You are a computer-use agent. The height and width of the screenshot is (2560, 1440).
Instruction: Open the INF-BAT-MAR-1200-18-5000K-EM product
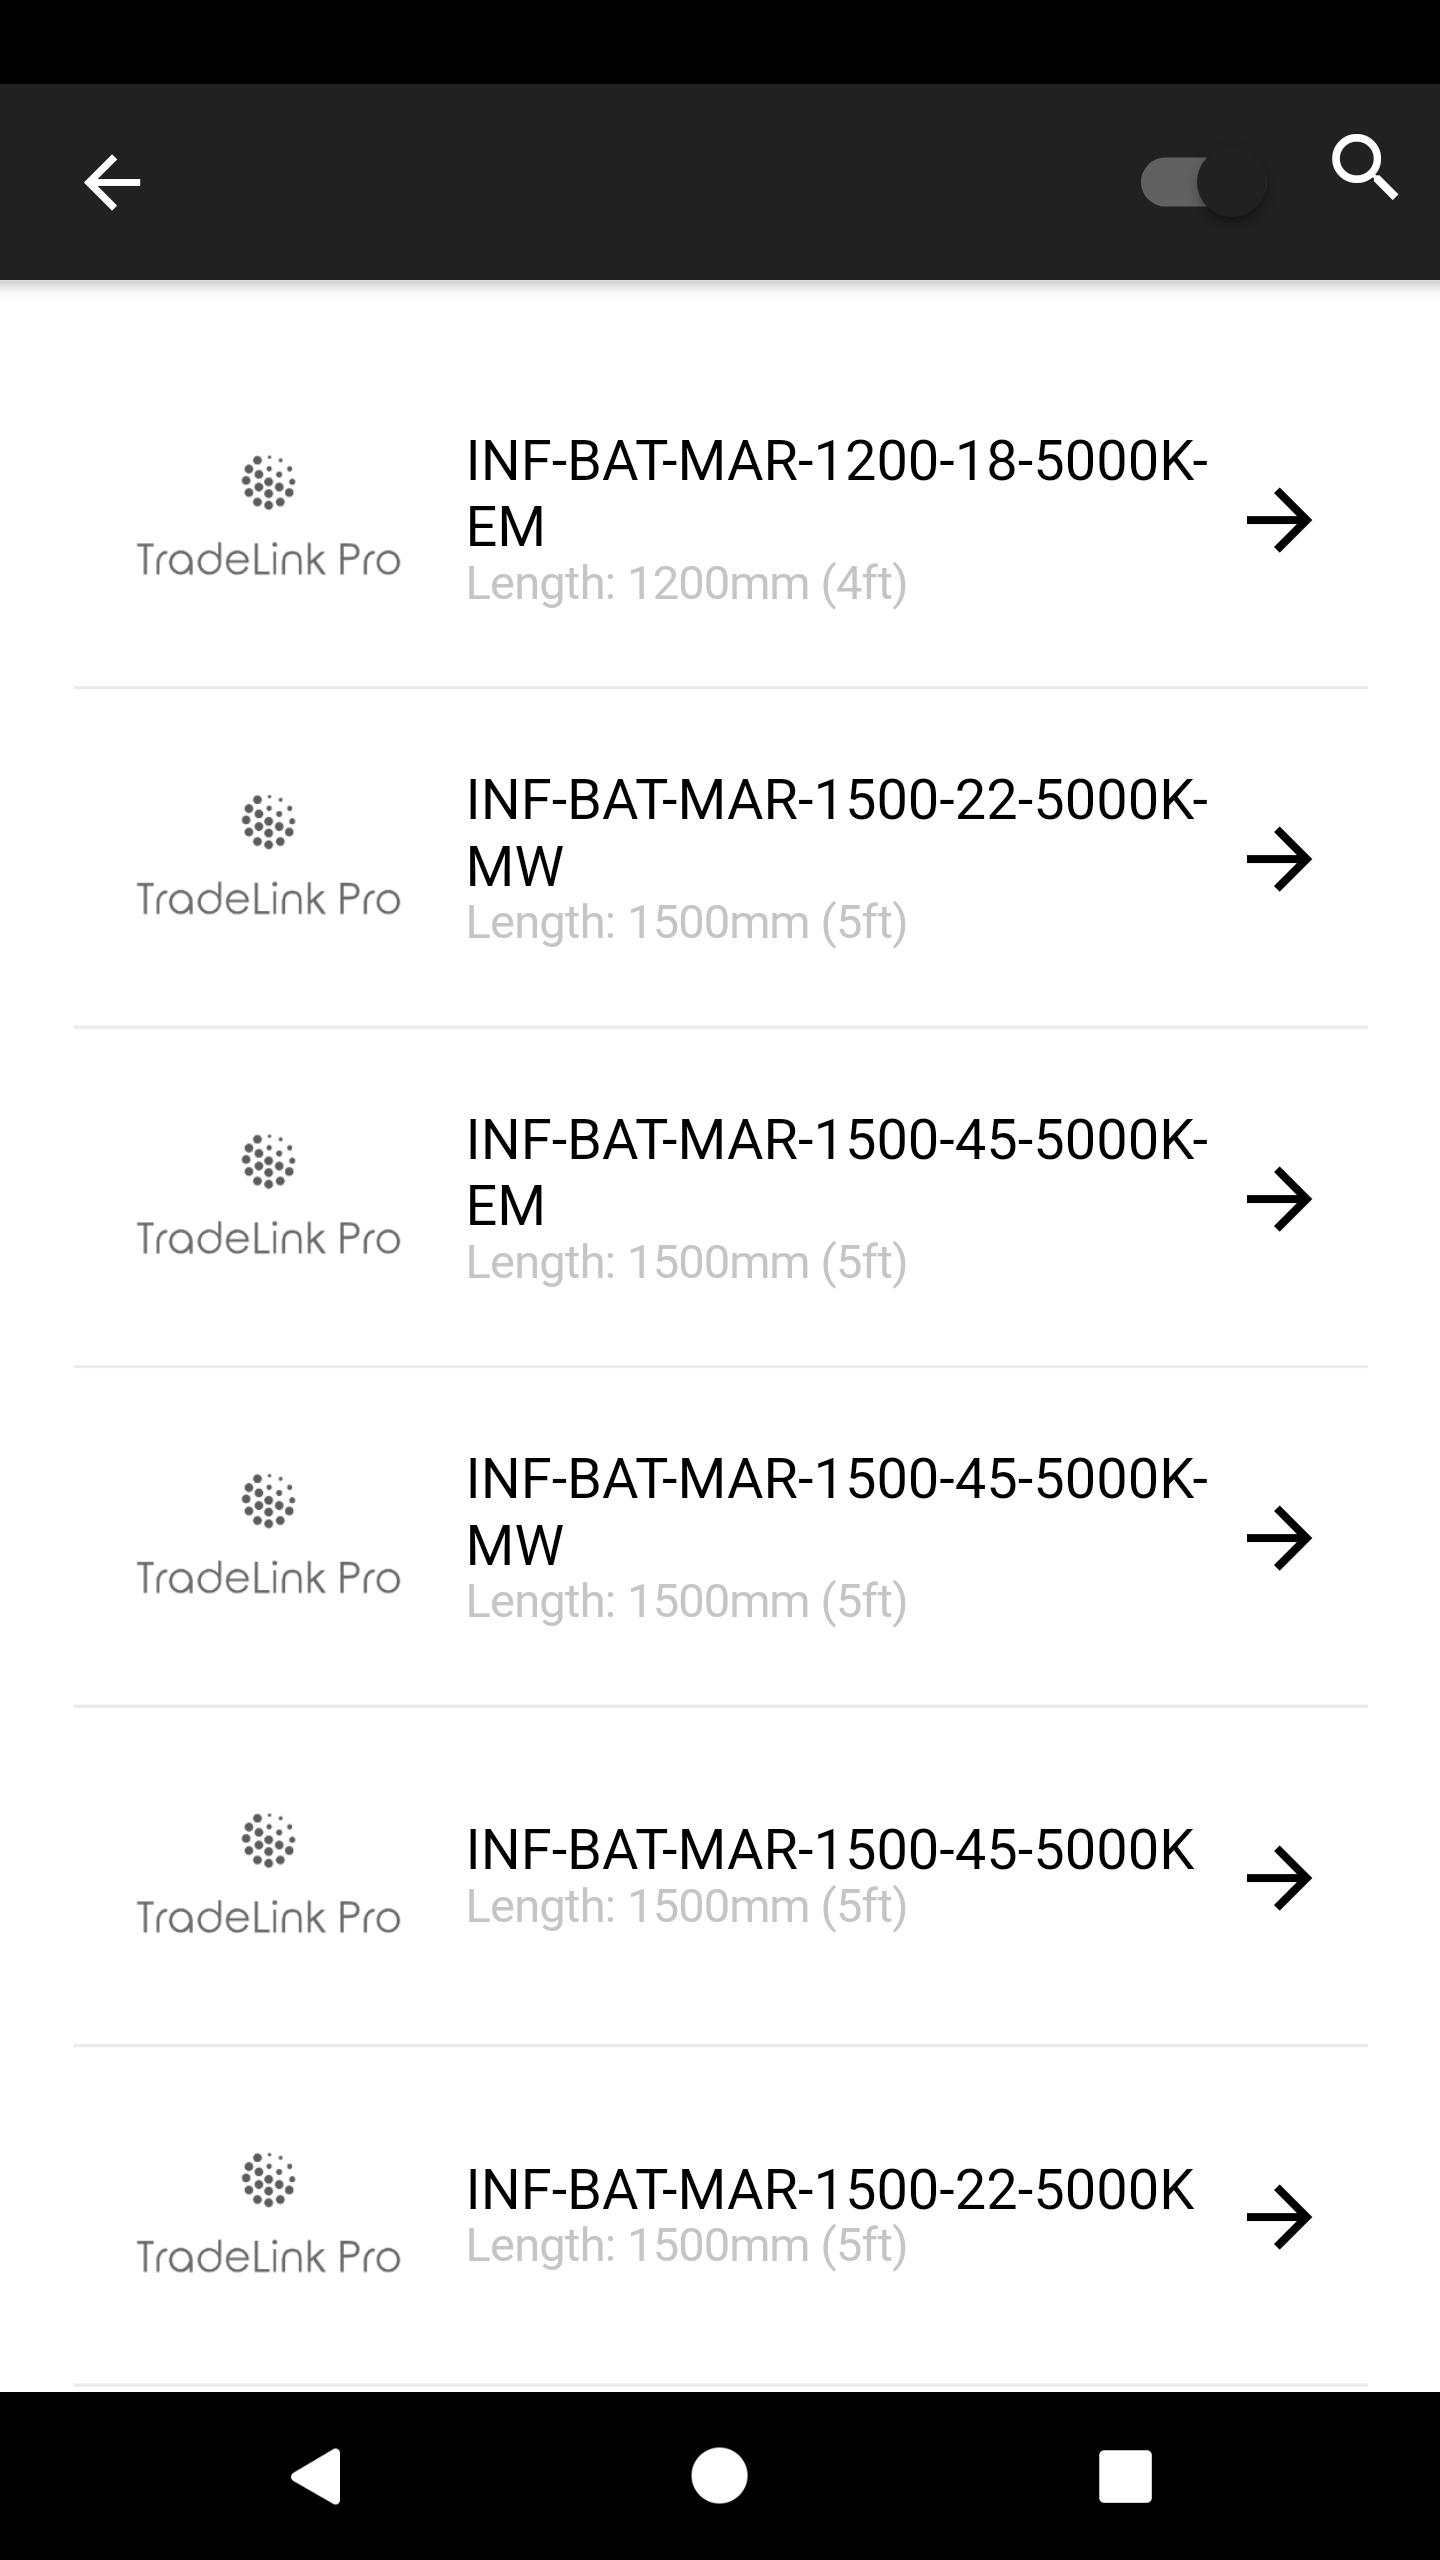pos(836,493)
